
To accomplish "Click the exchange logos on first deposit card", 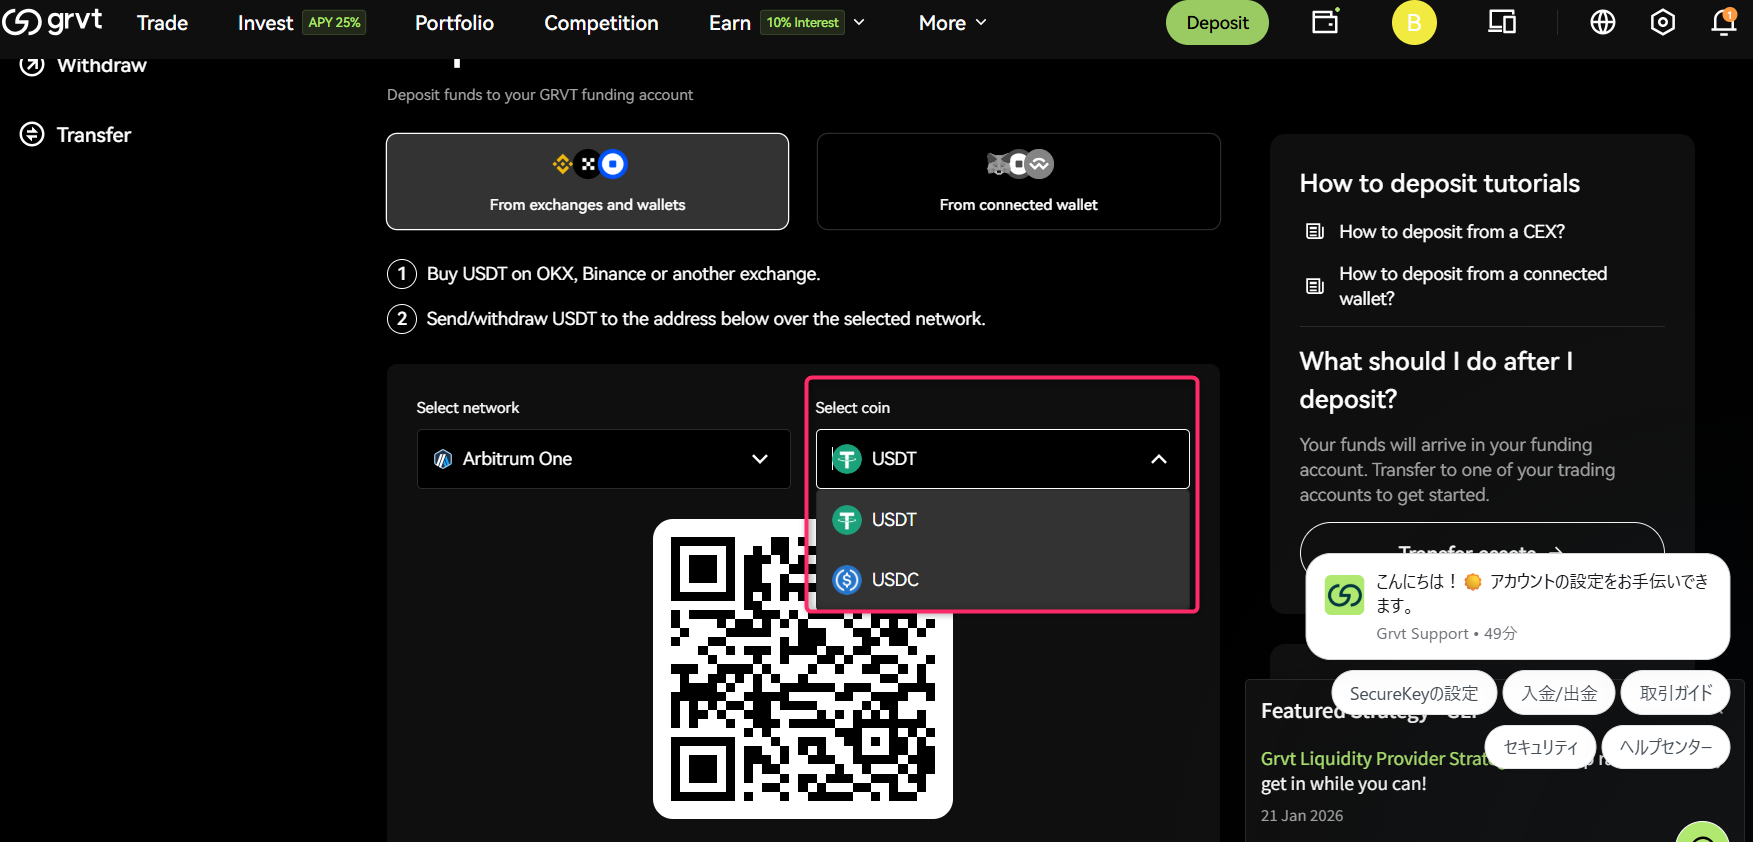I will tap(589, 164).
